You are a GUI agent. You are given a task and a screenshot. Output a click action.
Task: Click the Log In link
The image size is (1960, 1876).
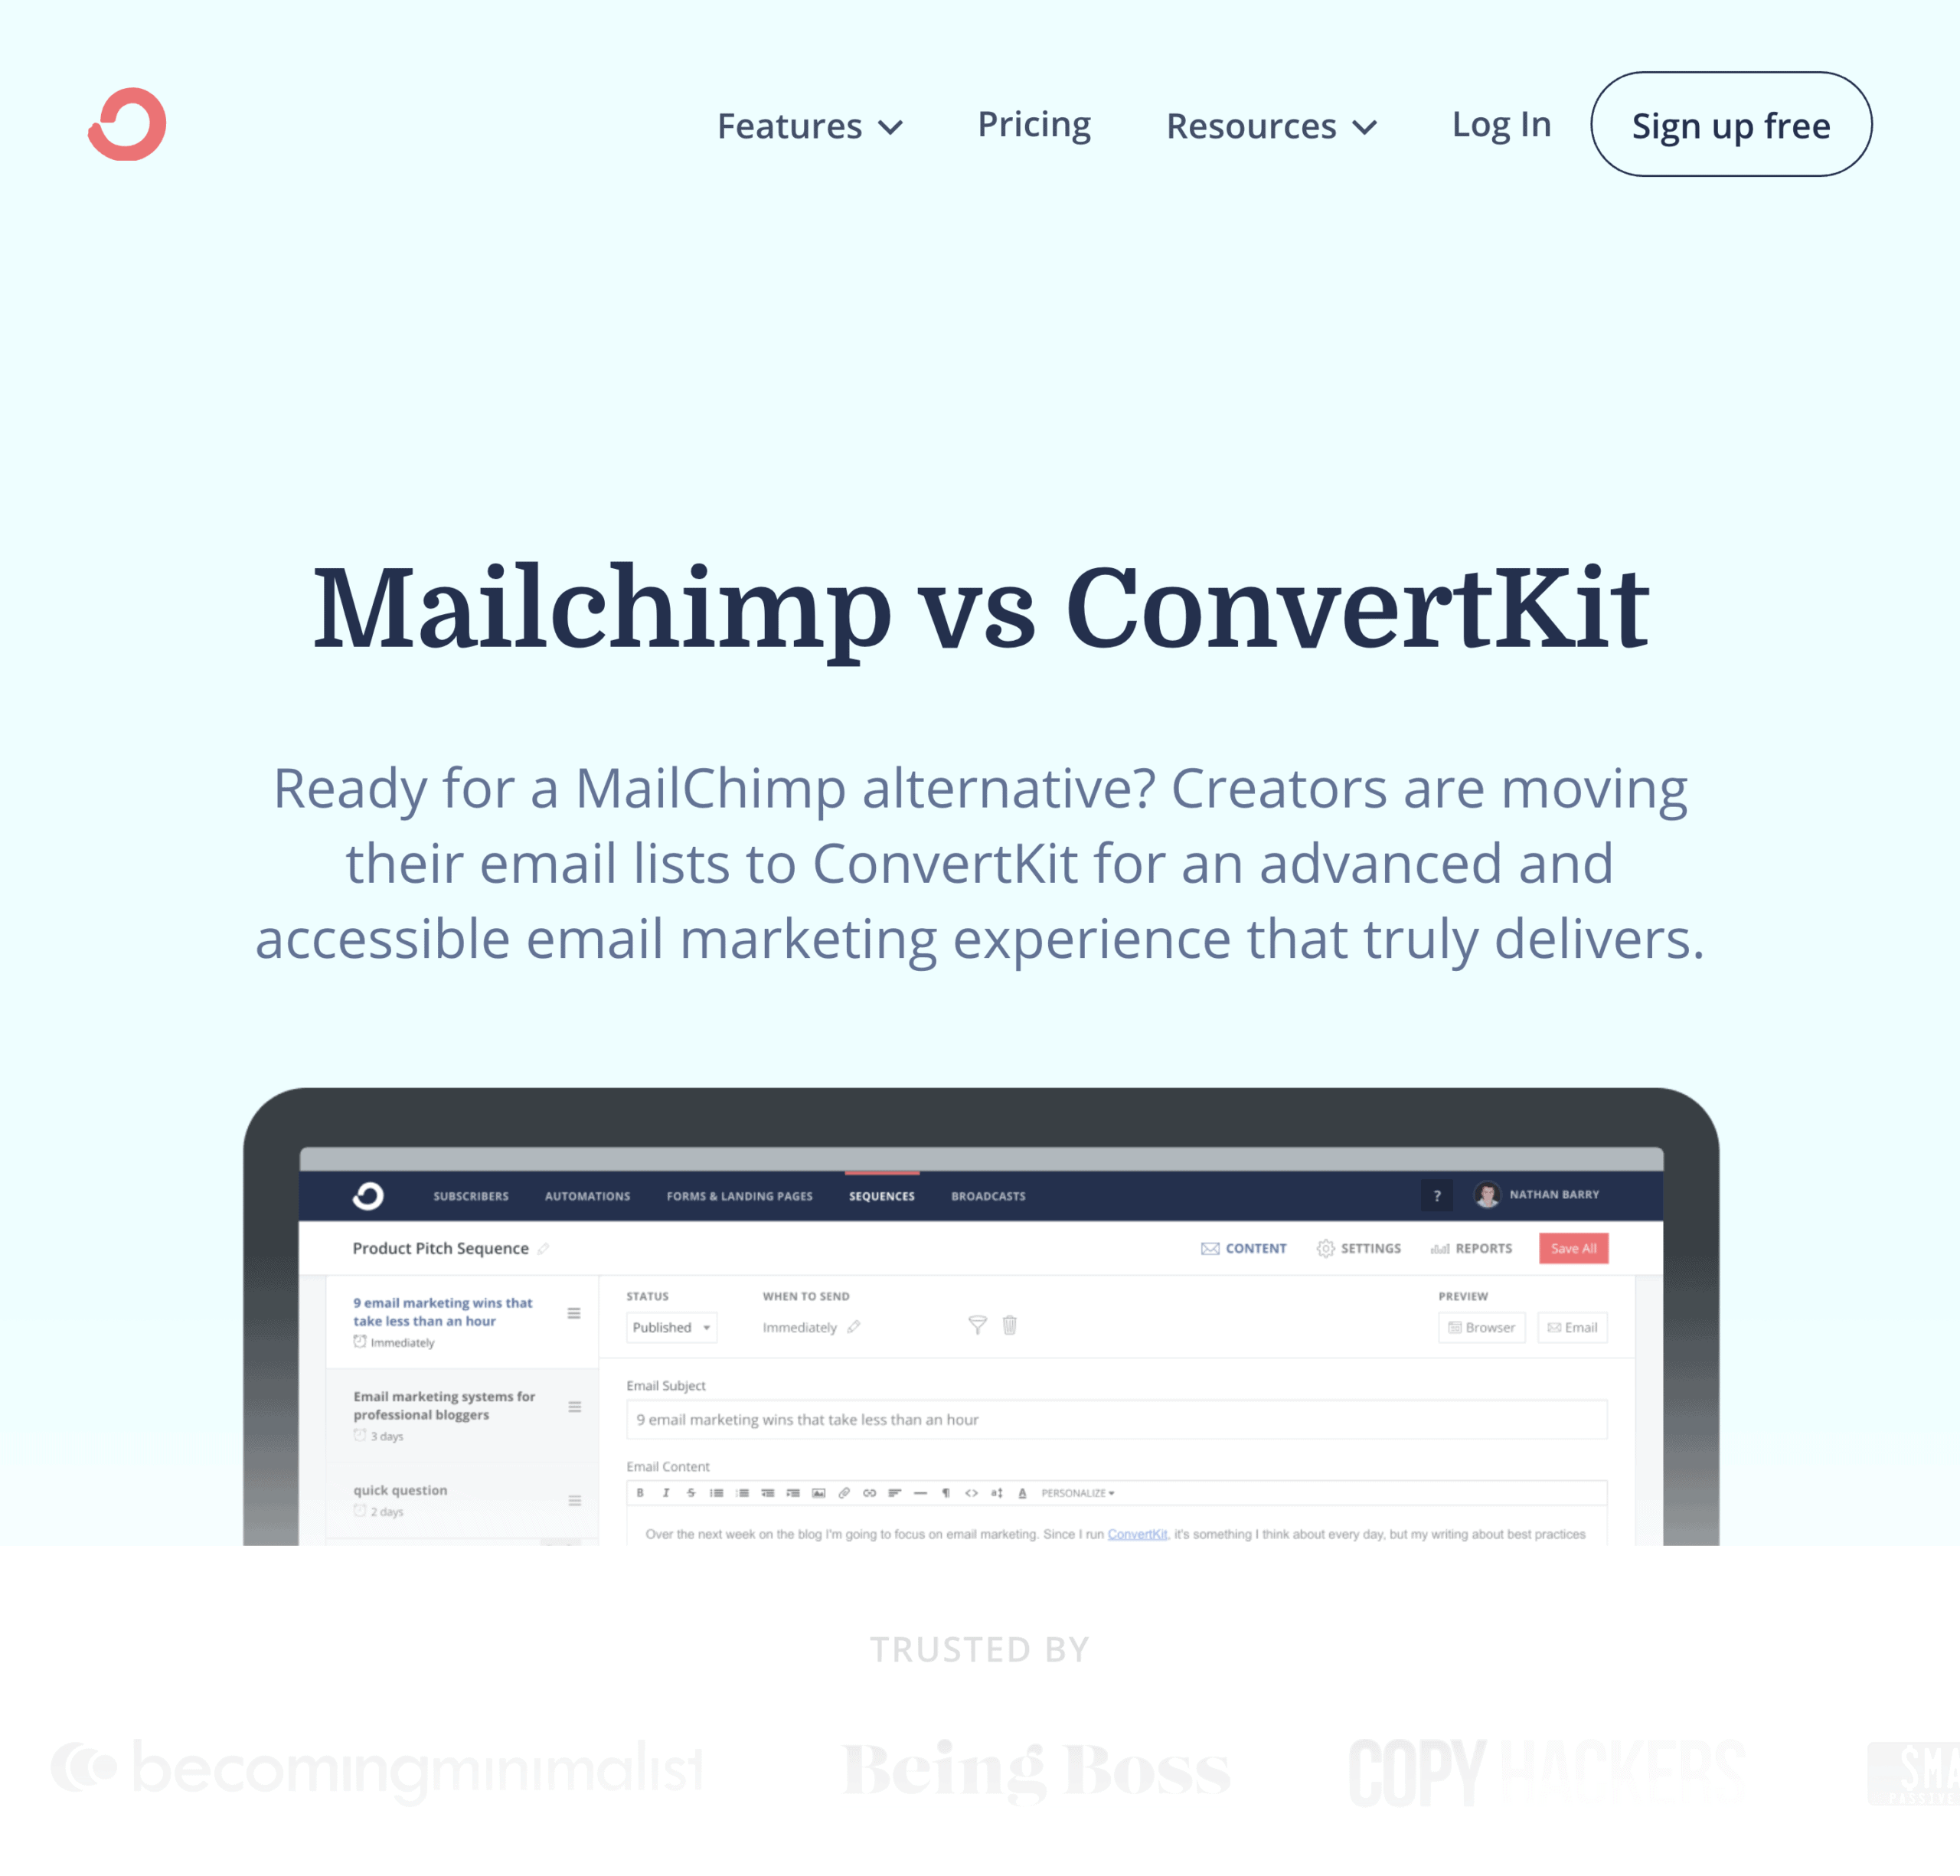[x=1501, y=124]
